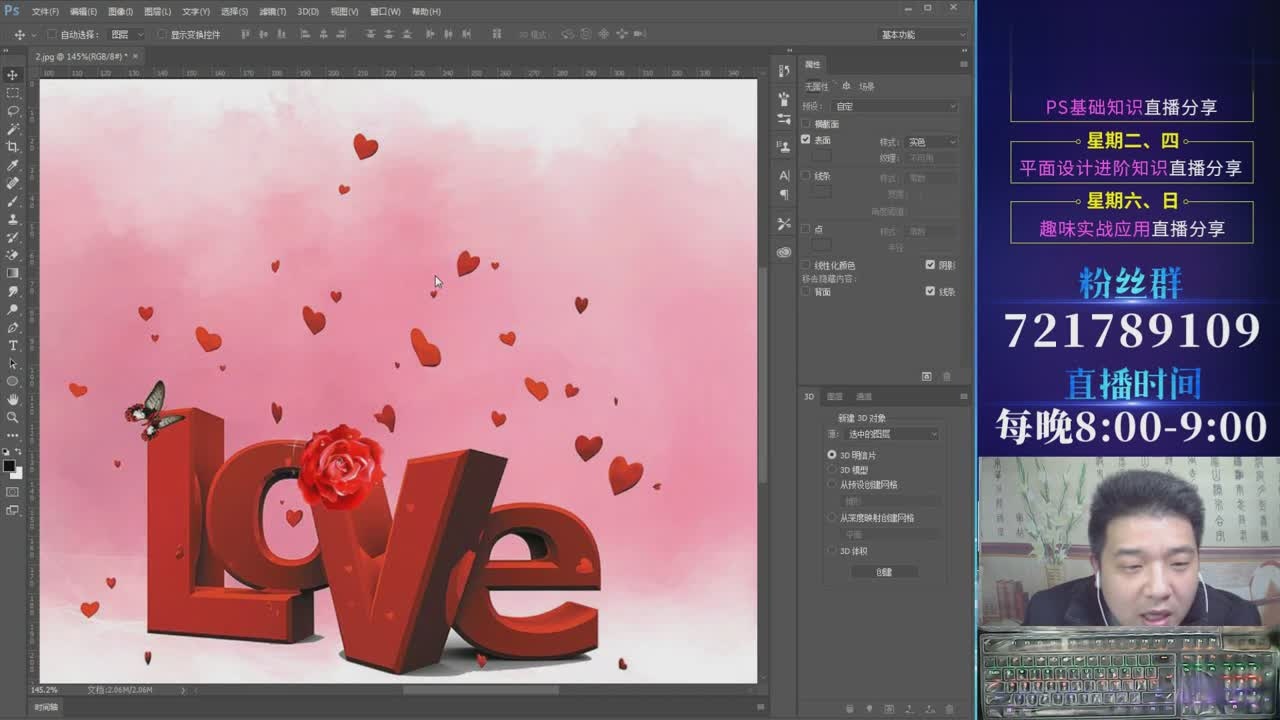This screenshot has height=720, width=1280.
Task: Open the extra tools ellipsis menu
Action: [13, 435]
